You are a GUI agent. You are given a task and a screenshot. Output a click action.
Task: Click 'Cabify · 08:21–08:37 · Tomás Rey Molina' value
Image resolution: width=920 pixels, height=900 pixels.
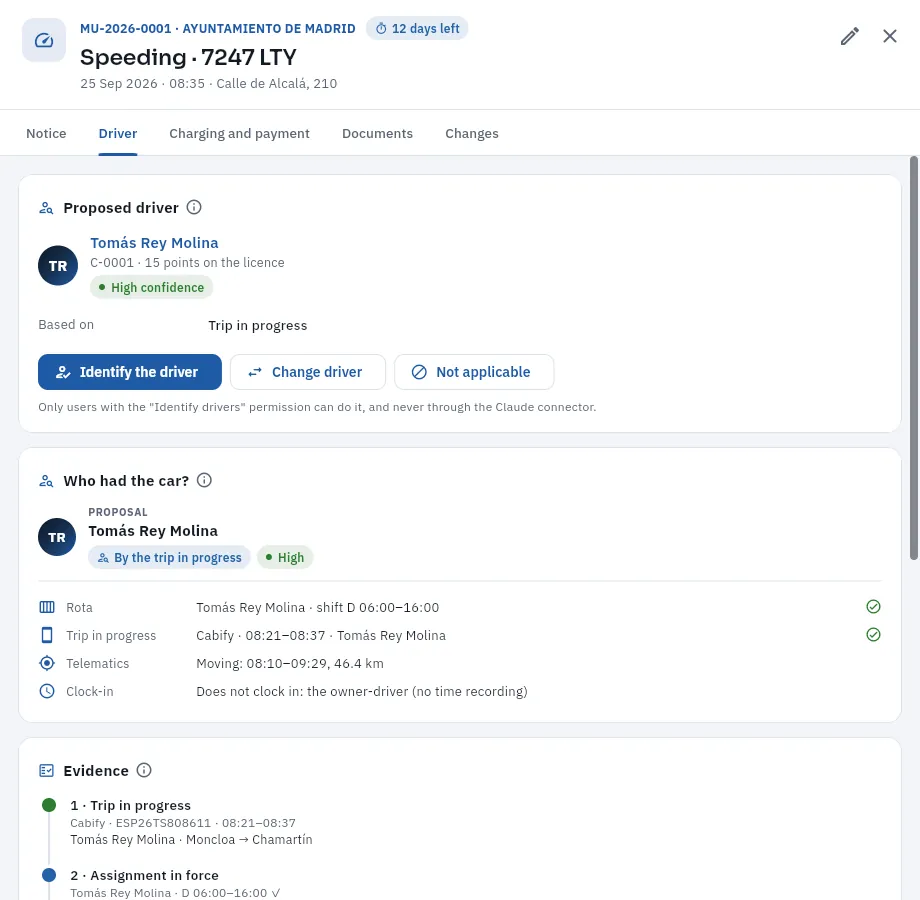(x=321, y=635)
